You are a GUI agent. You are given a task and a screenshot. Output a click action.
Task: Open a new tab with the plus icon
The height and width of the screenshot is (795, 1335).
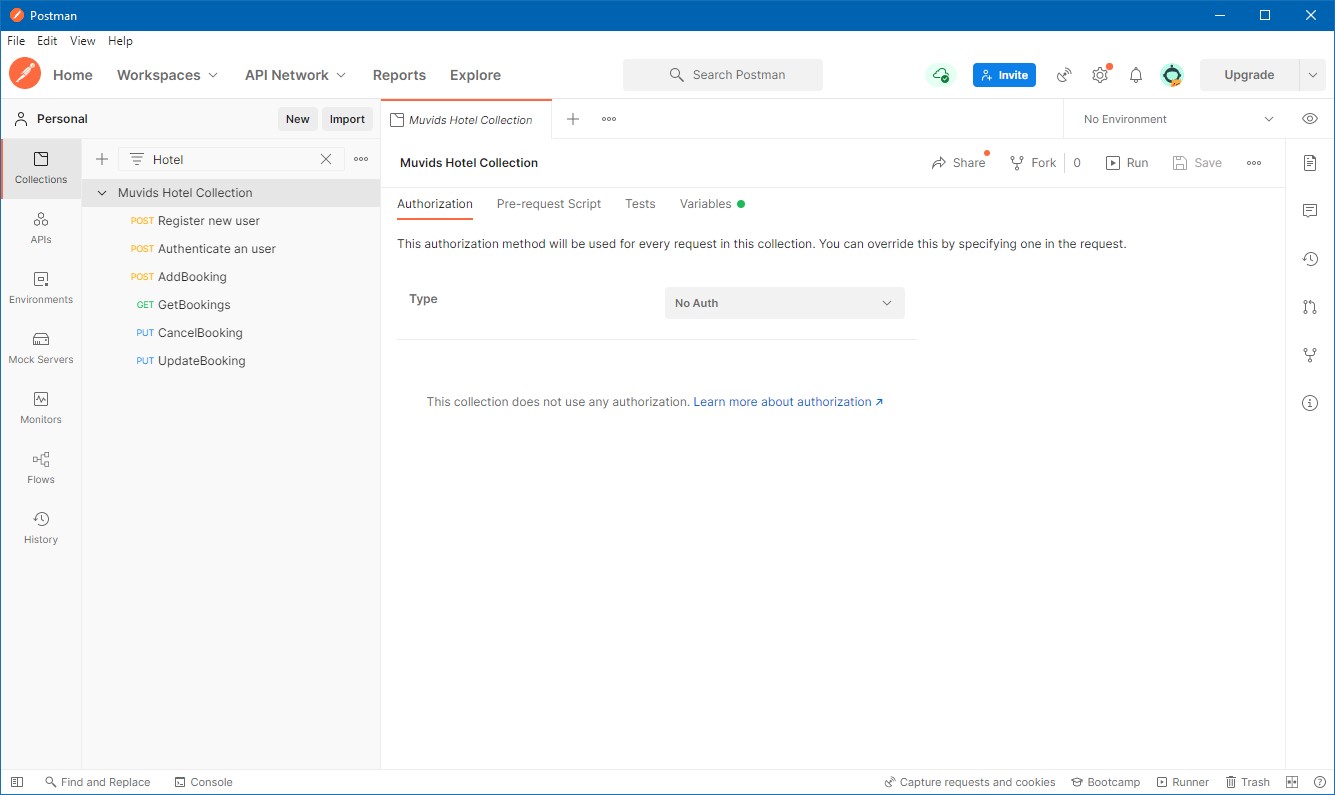point(573,119)
